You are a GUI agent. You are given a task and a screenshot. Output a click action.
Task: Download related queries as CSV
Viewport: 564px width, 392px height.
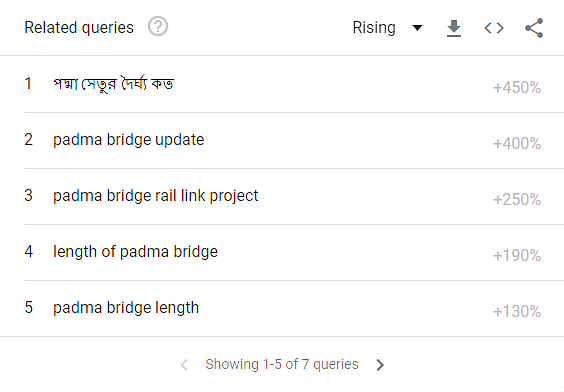[454, 28]
